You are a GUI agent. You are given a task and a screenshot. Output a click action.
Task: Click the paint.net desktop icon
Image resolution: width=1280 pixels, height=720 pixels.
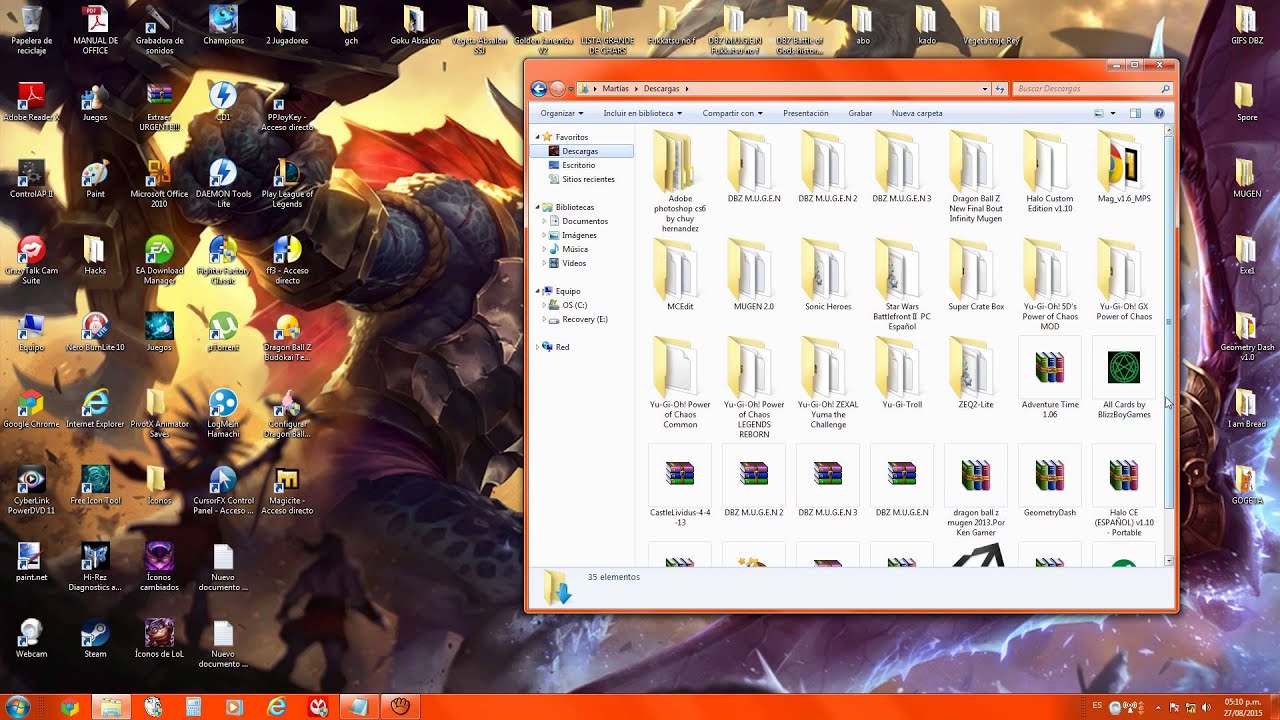[31, 562]
